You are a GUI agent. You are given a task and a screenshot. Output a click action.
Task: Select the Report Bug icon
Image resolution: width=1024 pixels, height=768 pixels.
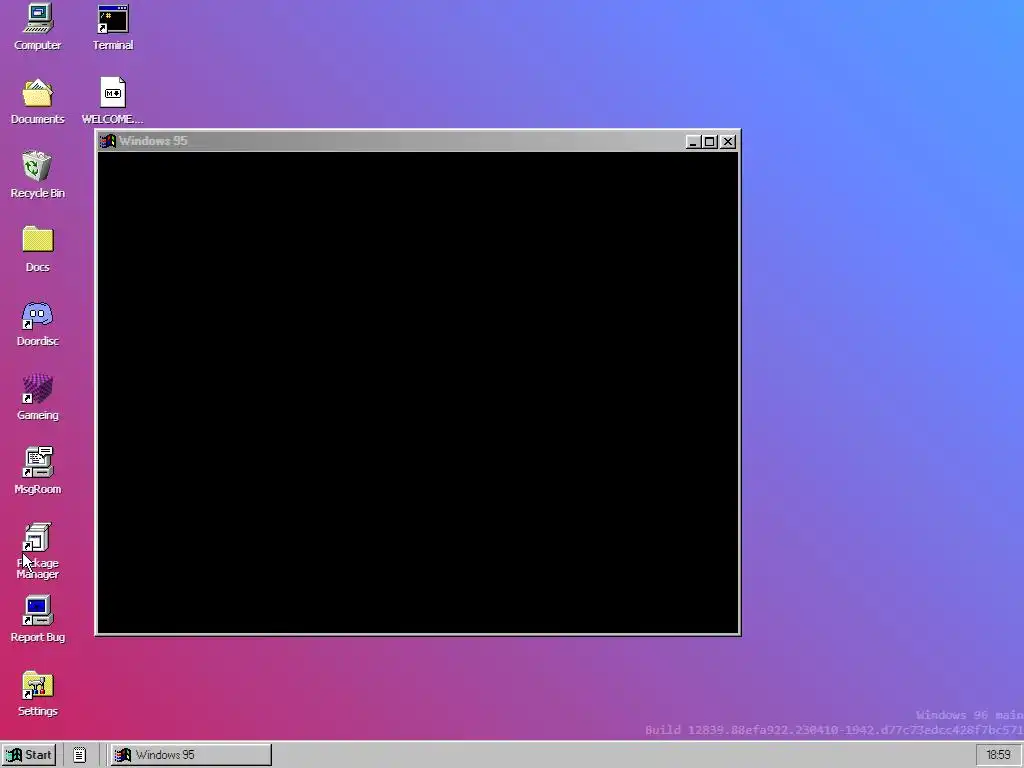37,619
